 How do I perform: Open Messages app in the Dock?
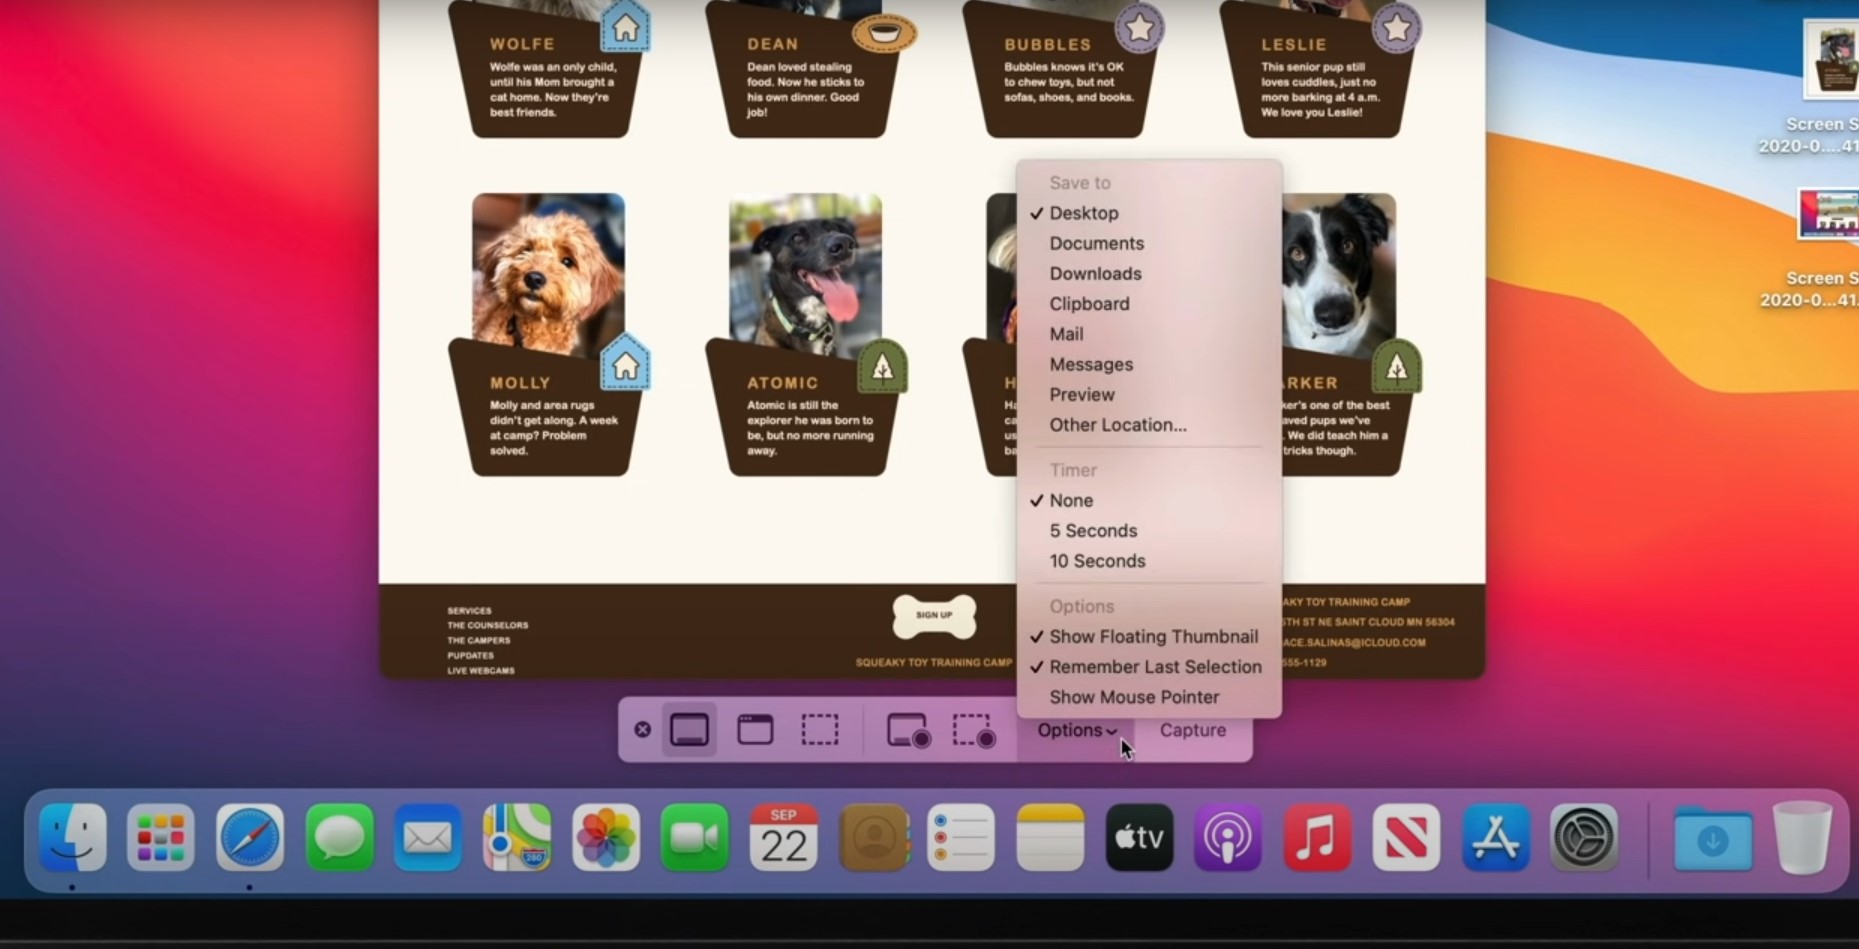[339, 837]
